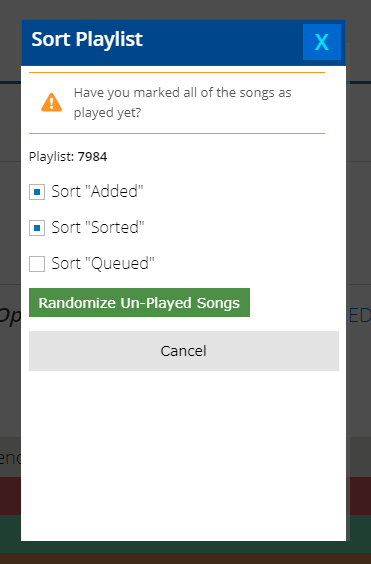Click the playlist number 7984

(x=92, y=156)
